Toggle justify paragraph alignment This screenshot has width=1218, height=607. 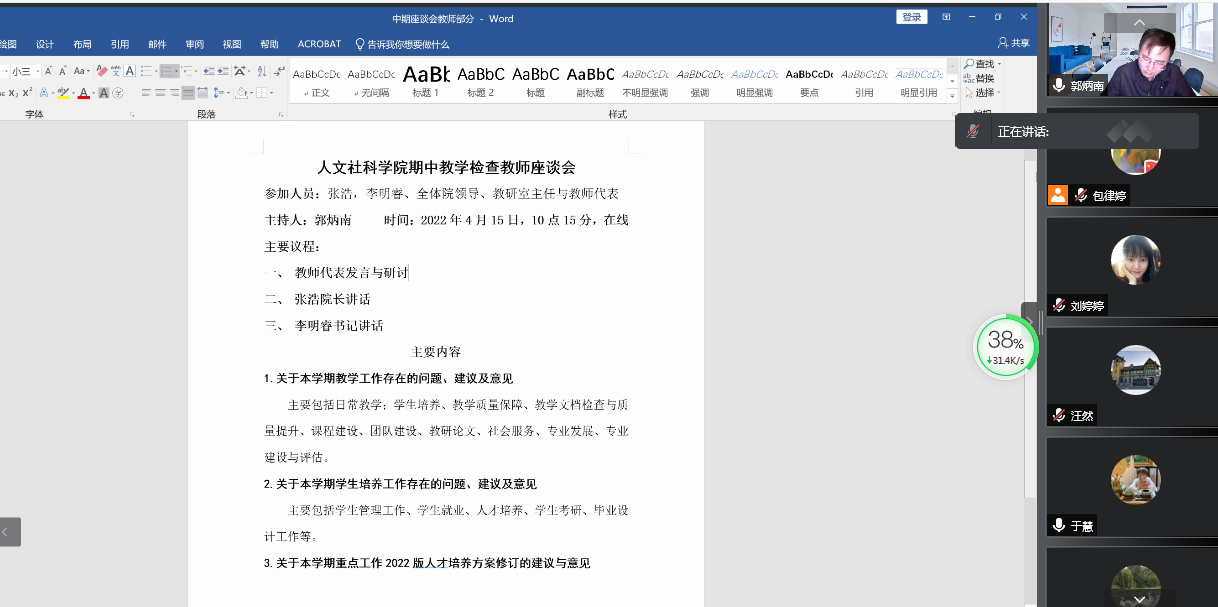(188, 93)
